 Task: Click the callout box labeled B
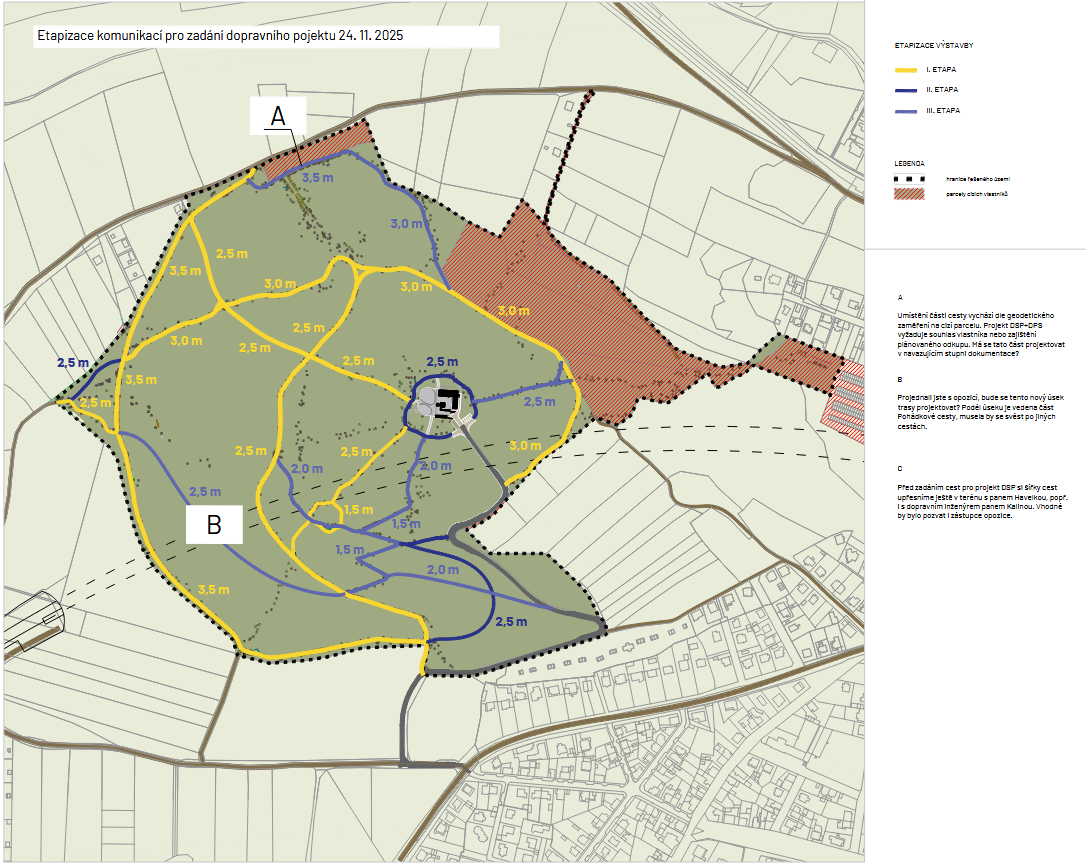pyautogui.click(x=214, y=524)
